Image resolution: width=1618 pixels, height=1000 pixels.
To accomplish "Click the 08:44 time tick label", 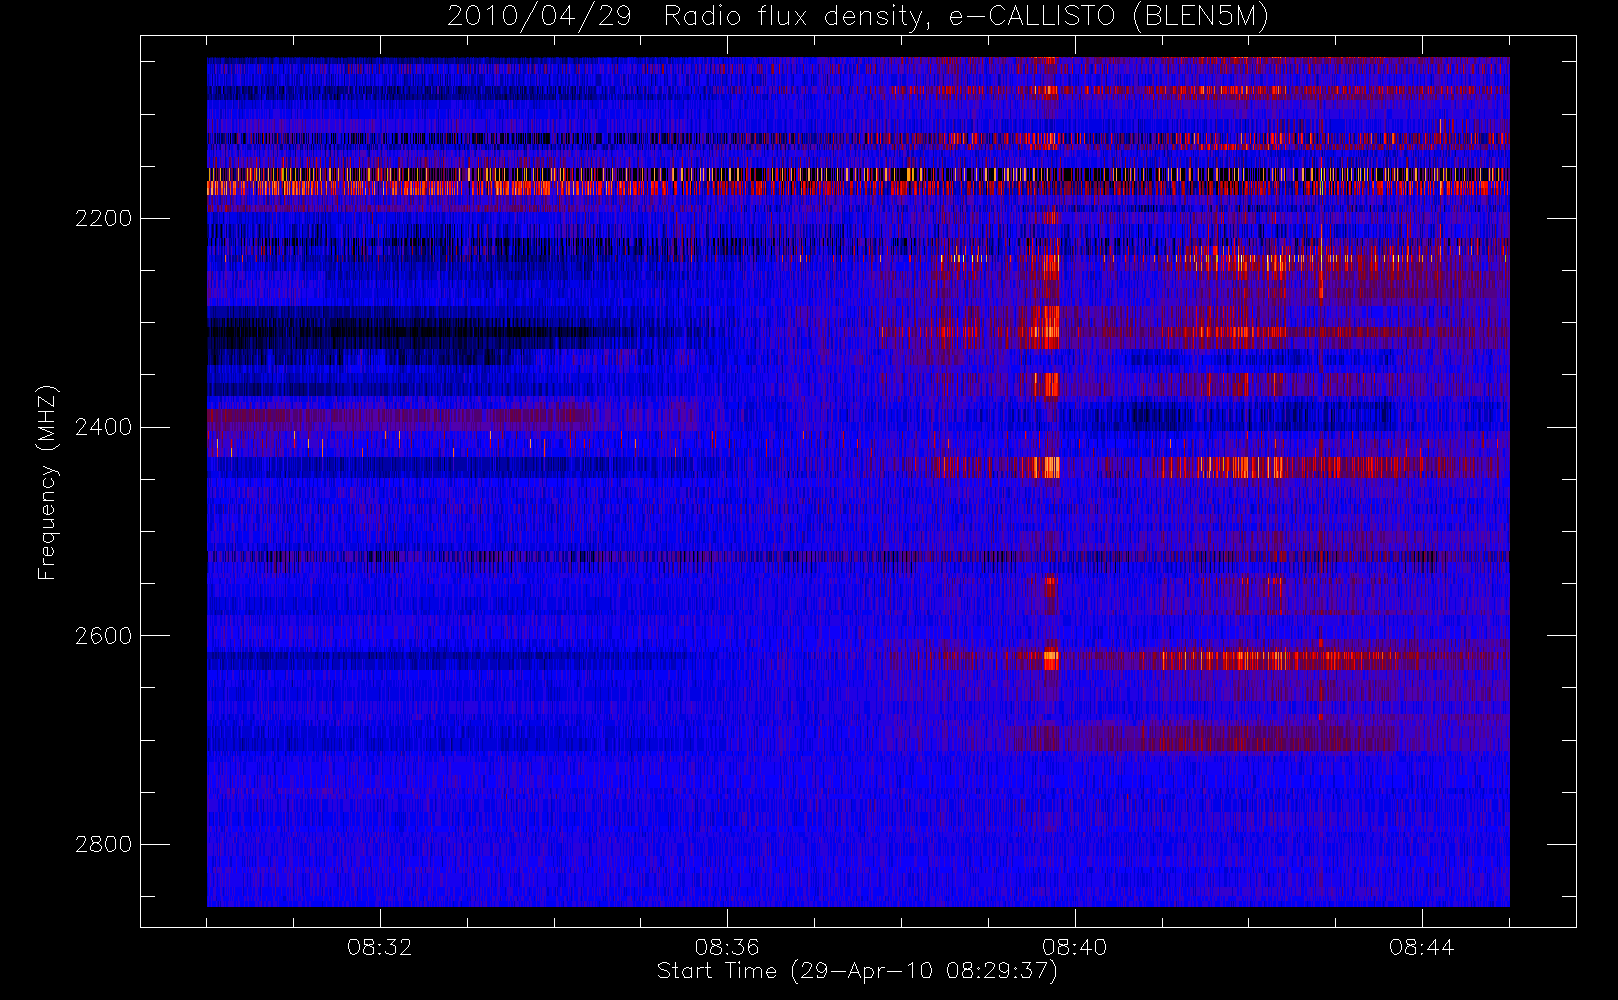I will (1421, 947).
